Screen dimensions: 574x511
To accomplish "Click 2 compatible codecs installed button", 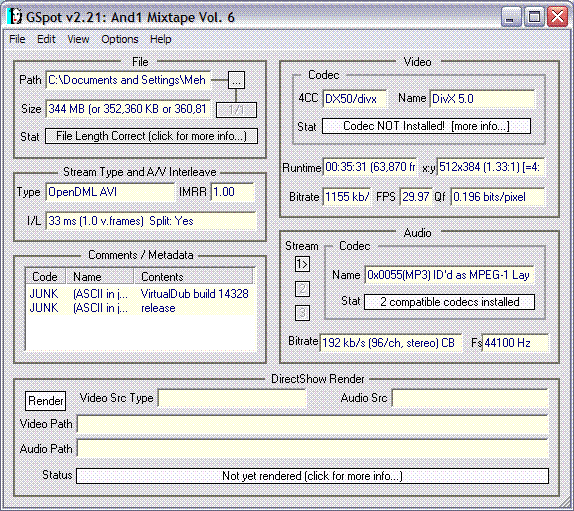I will [x=449, y=302].
